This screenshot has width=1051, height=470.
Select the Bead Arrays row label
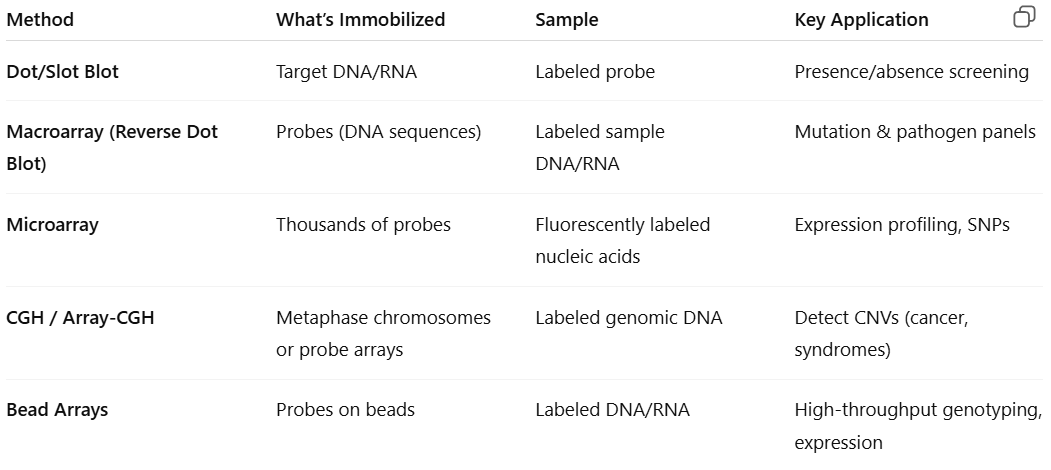(x=57, y=410)
